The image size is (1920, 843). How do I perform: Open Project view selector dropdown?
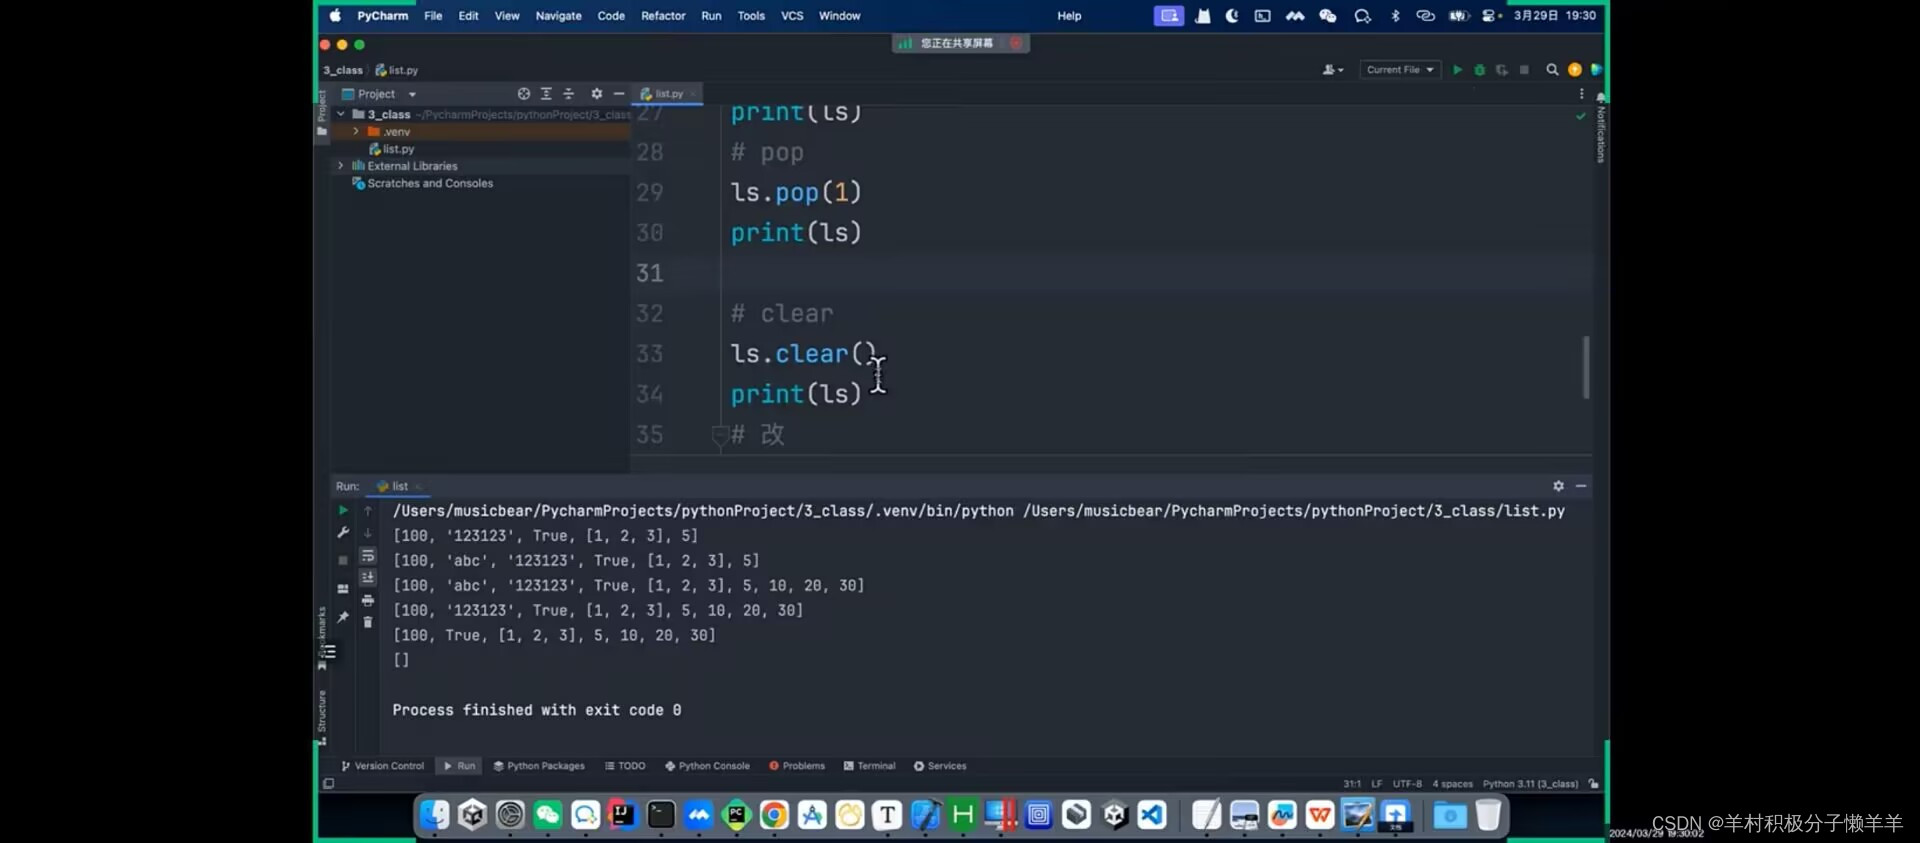pyautogui.click(x=379, y=94)
